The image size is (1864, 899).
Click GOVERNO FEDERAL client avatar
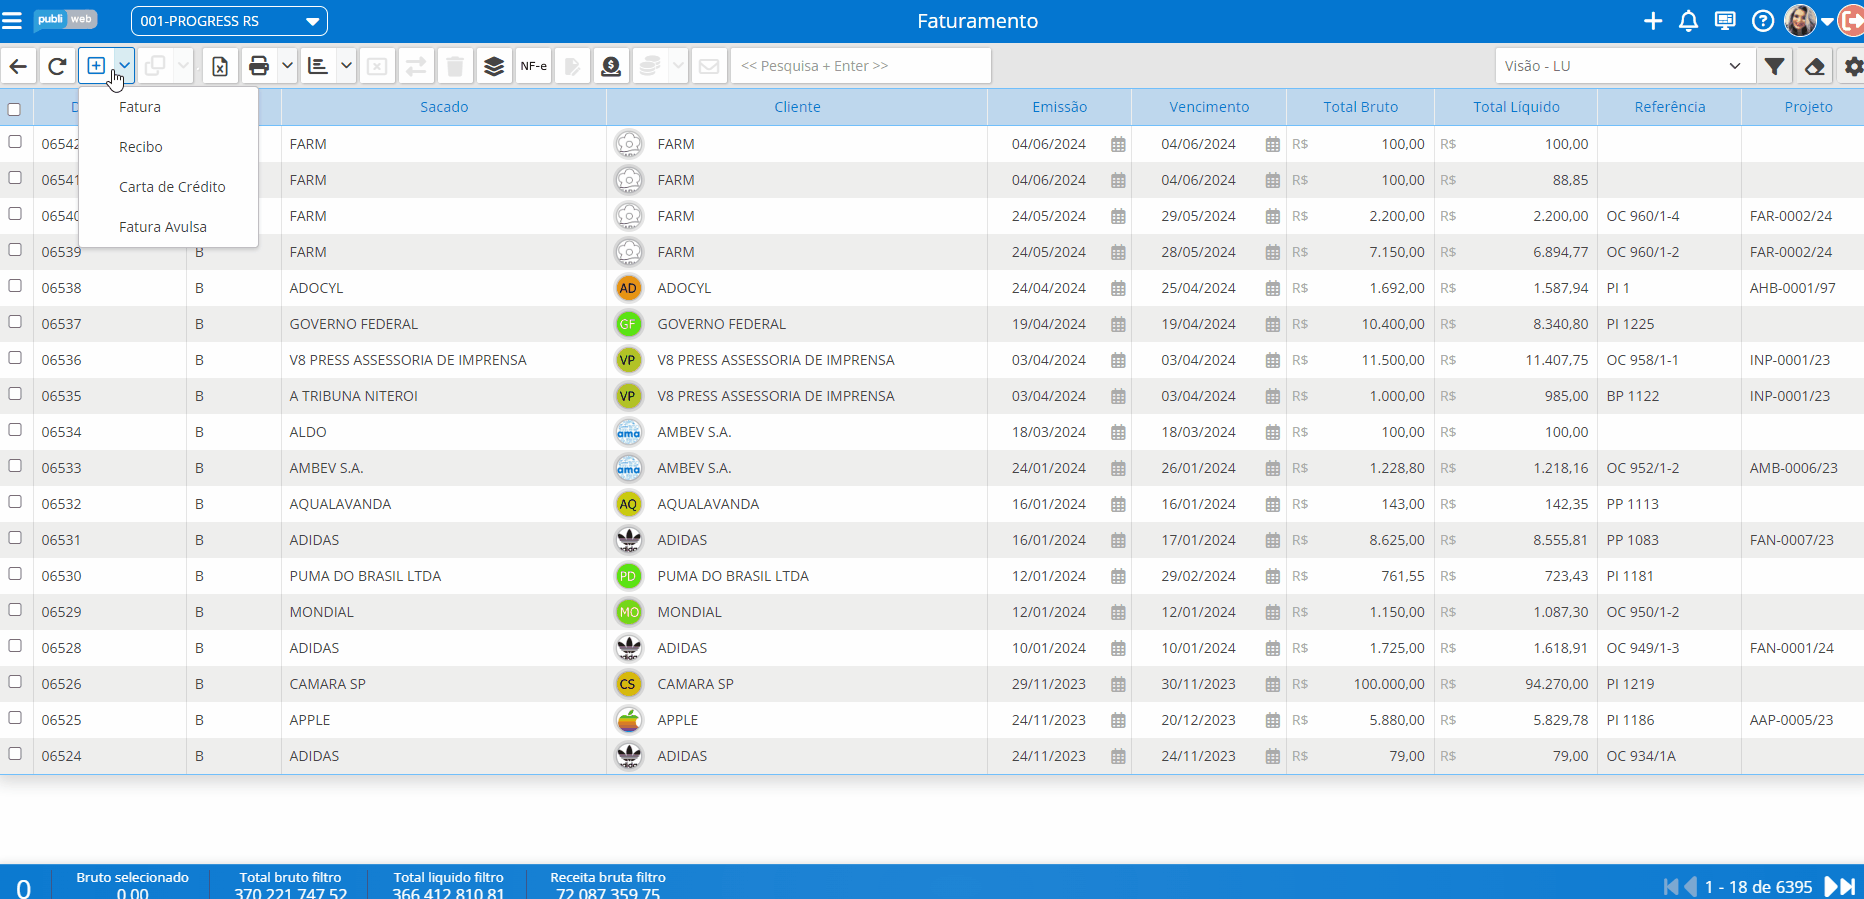[x=628, y=324]
